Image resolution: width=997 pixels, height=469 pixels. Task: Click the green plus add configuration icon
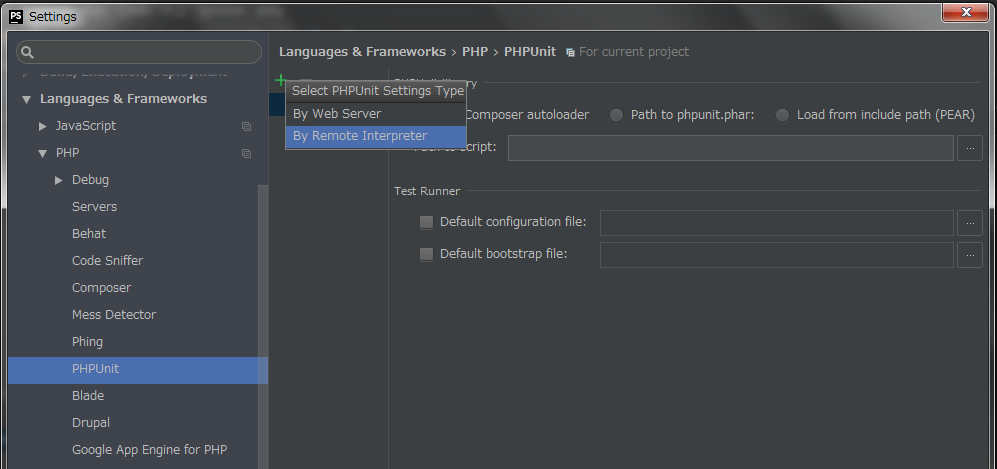click(x=280, y=80)
